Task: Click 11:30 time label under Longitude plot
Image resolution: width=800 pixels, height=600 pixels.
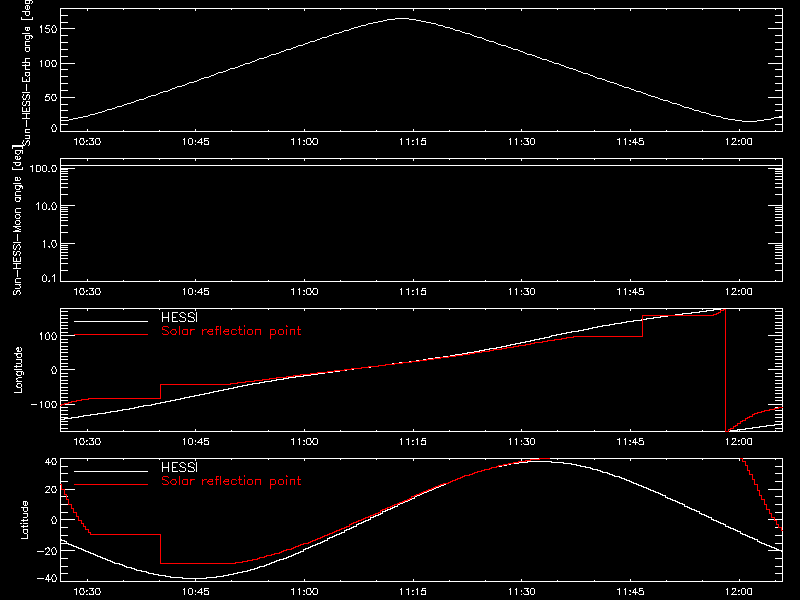Action: (521, 441)
